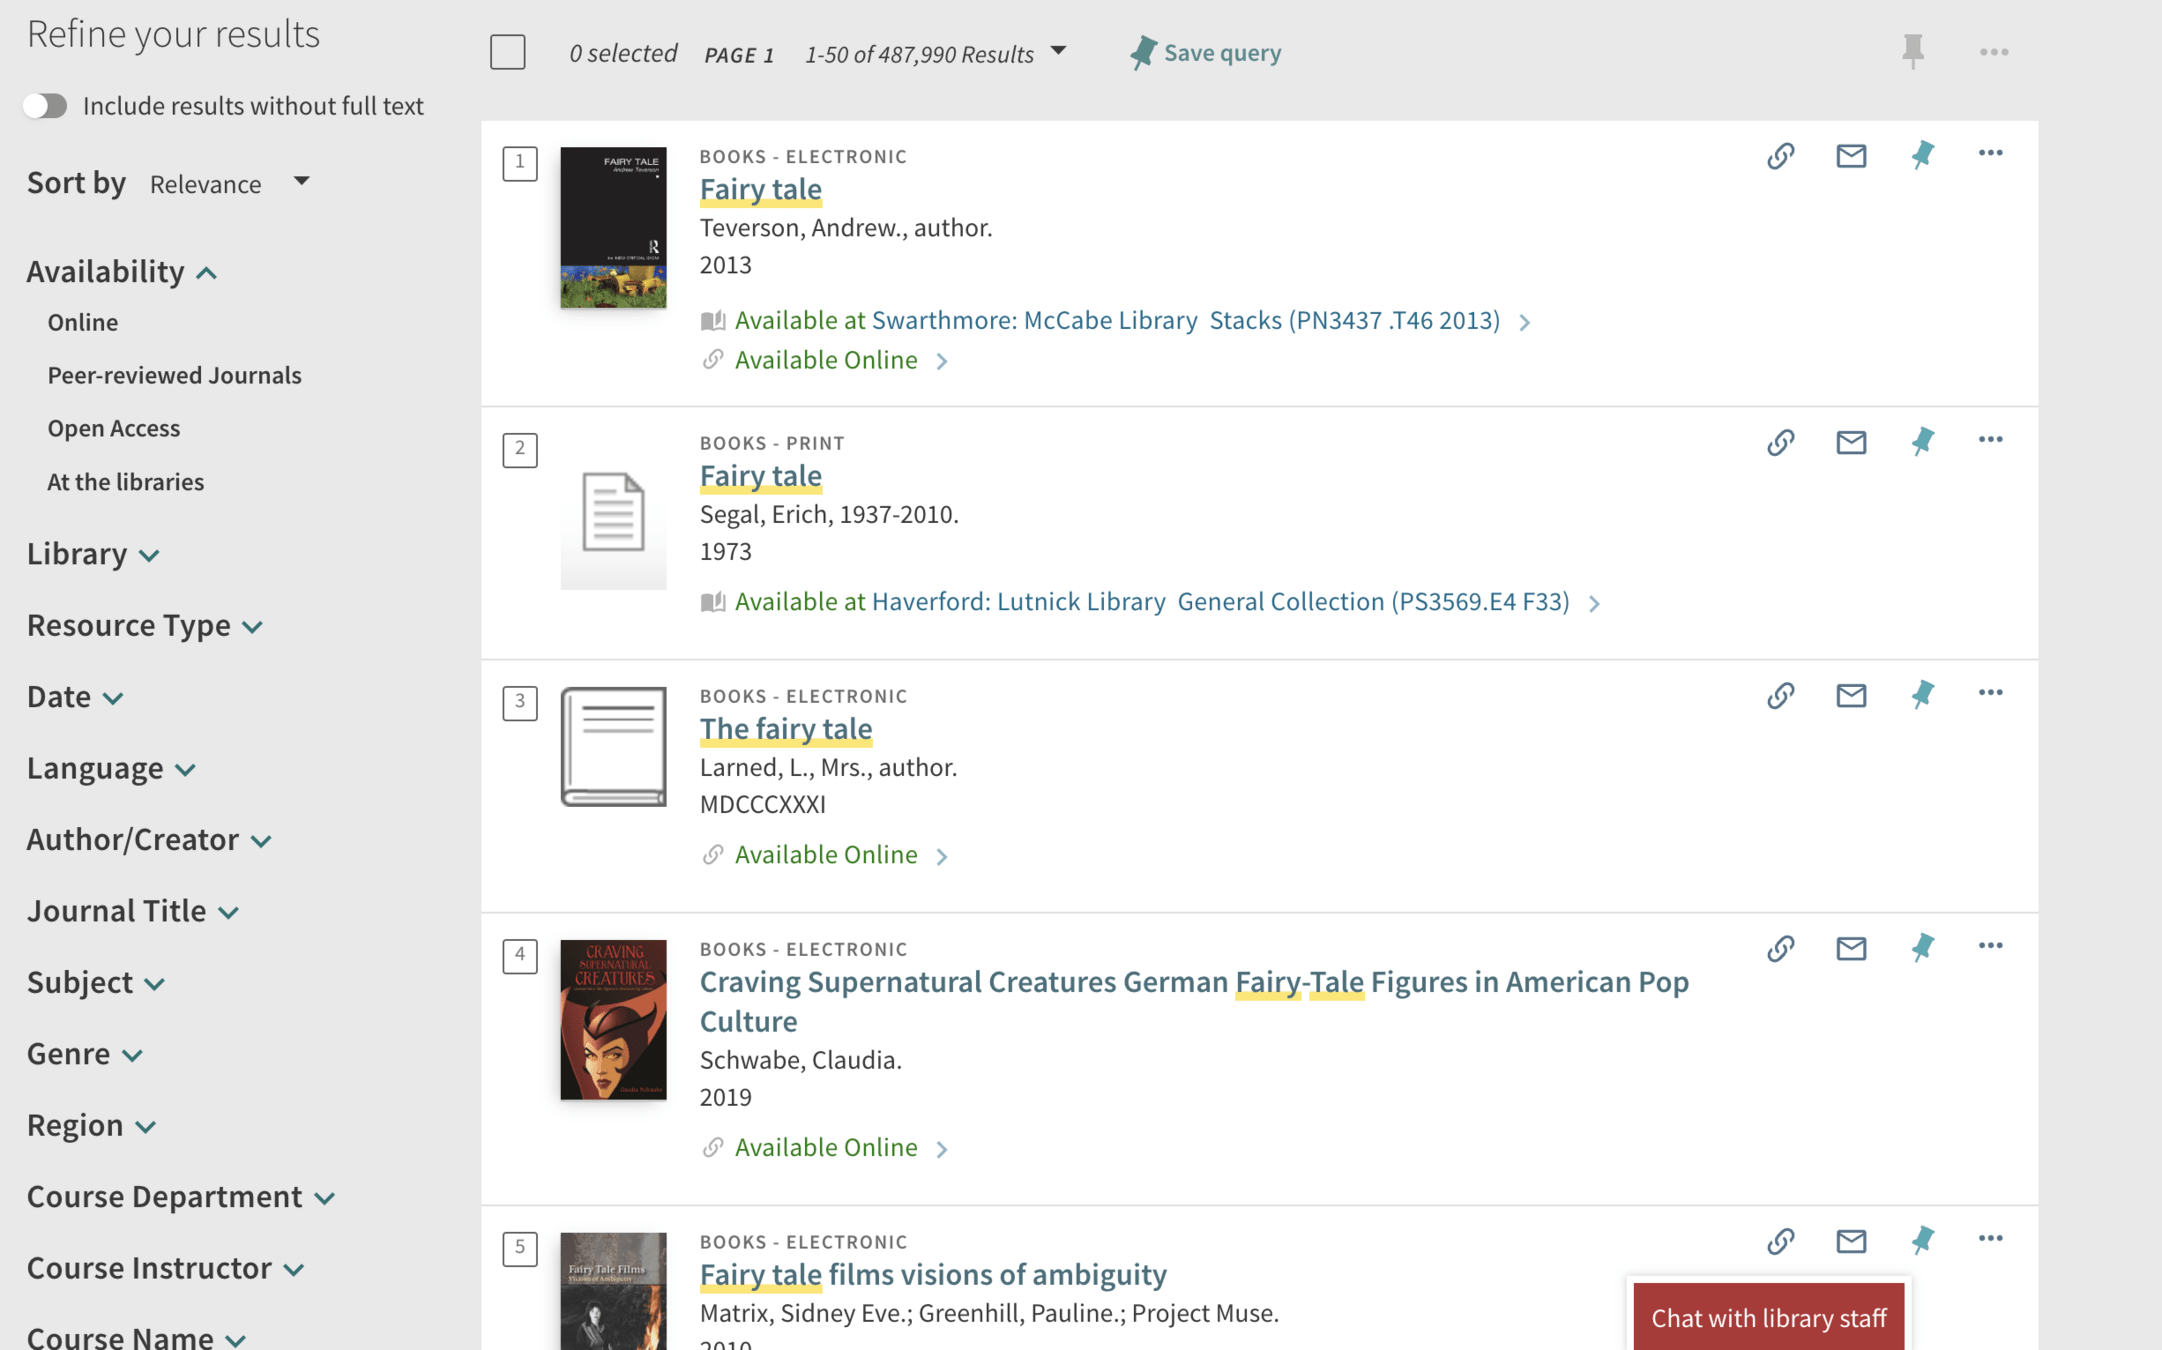Email the Segal Fairy tale record
The image size is (2162, 1350).
(1851, 442)
